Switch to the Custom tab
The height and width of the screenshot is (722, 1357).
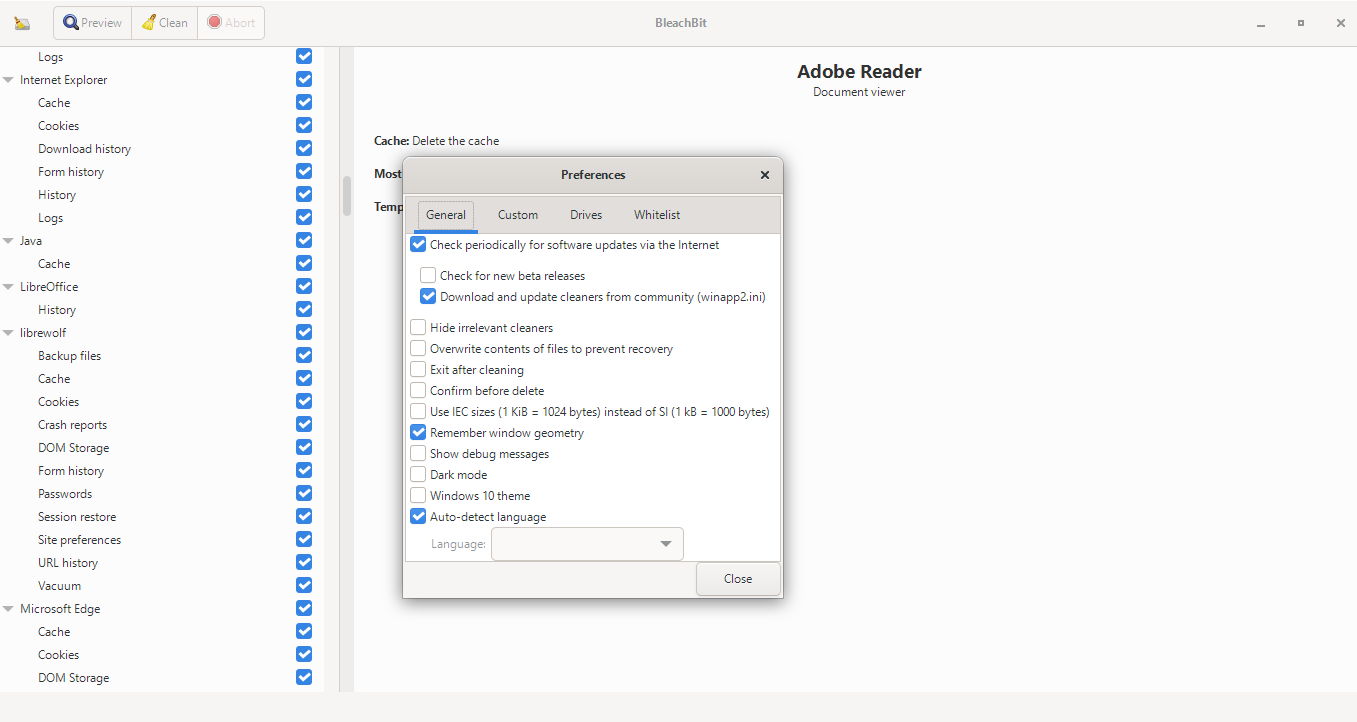pos(518,215)
